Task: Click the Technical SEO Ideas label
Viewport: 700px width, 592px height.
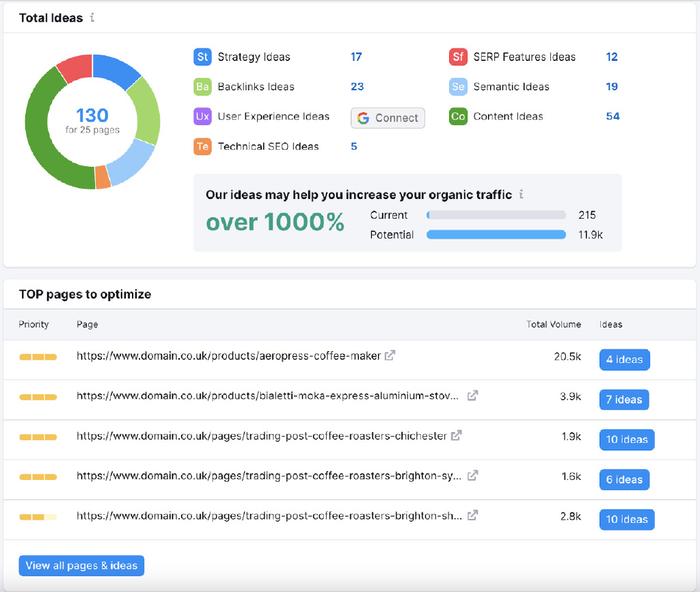Action: (268, 146)
